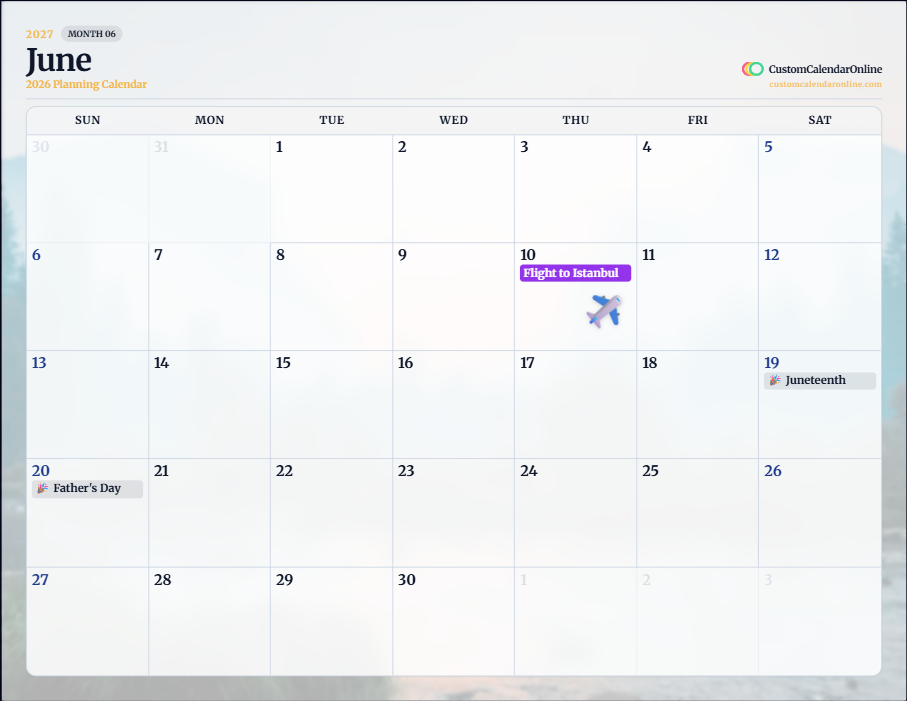Viewport: 907px width, 701px height.
Task: Select day 17 on the calendar
Action: coord(576,405)
